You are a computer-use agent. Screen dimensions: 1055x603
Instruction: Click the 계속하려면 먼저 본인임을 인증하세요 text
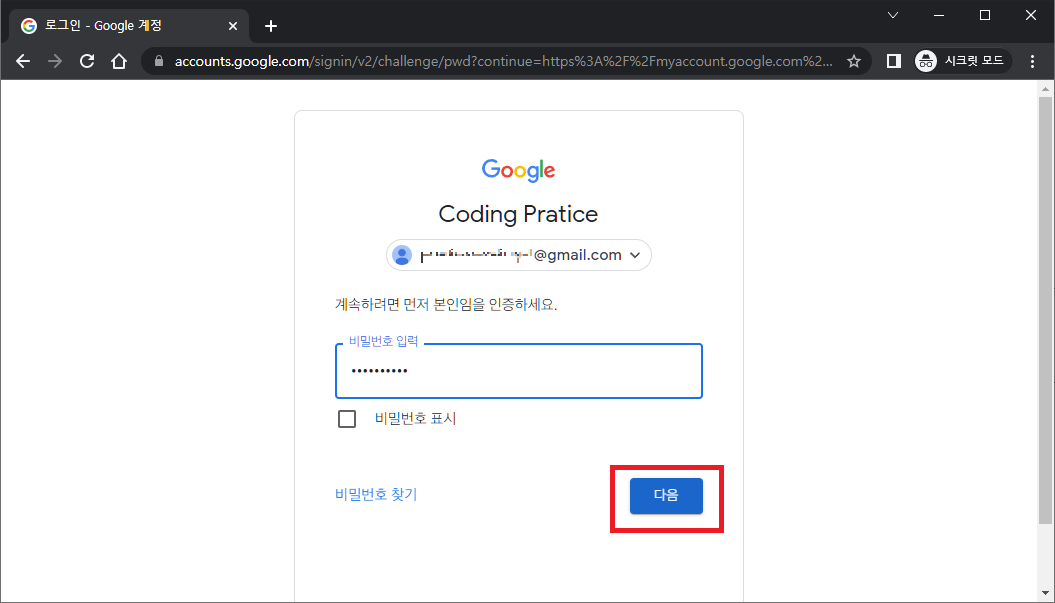446,305
